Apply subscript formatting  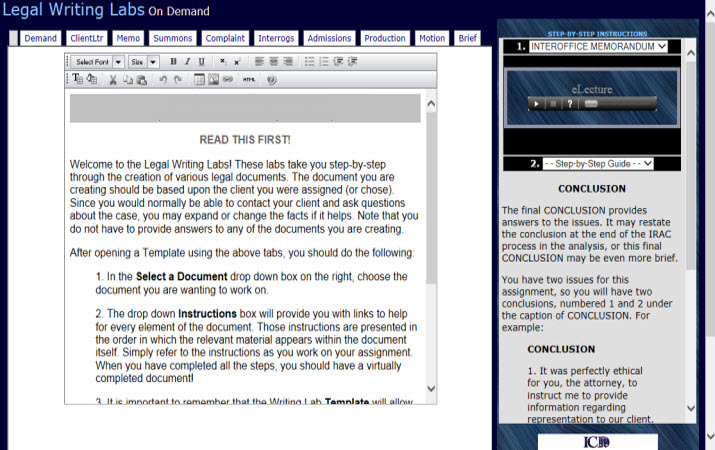pos(223,62)
